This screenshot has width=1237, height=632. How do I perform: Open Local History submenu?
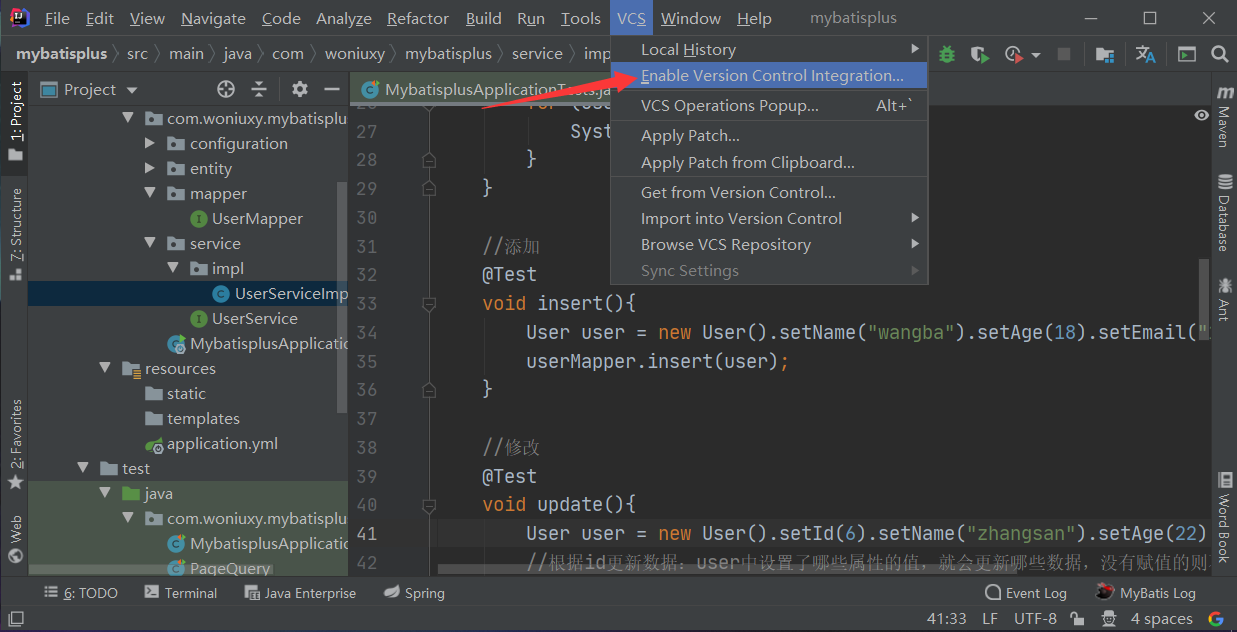(770, 49)
